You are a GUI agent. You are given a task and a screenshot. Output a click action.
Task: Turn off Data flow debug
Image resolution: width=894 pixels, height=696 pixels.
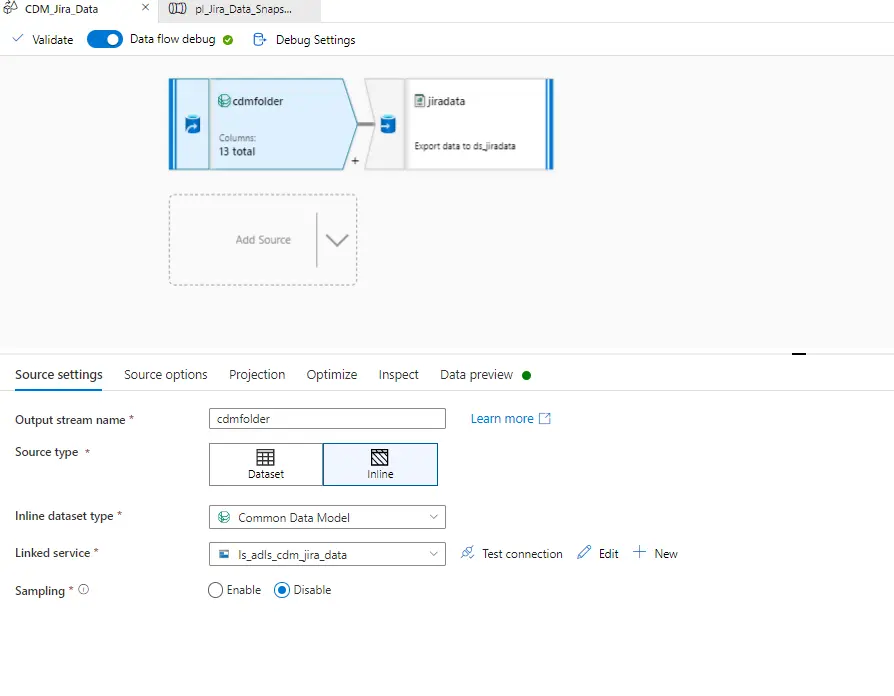click(104, 39)
